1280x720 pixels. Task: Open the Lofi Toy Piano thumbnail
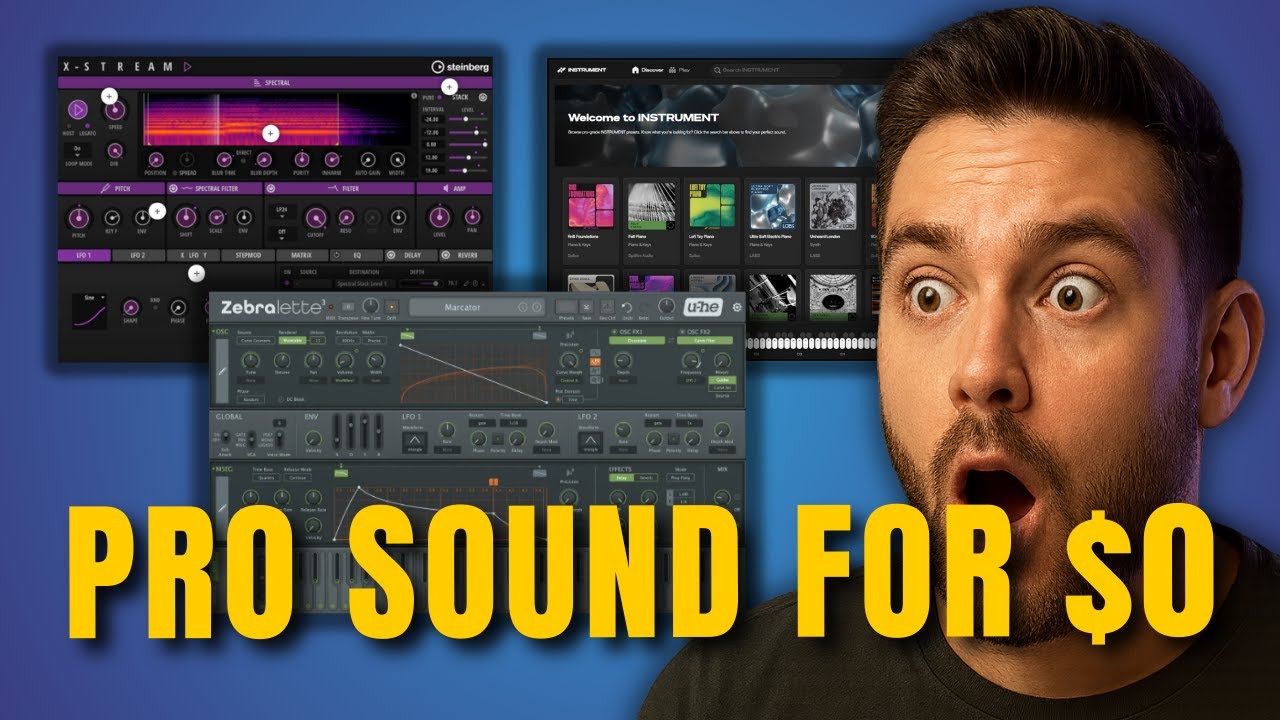point(712,206)
